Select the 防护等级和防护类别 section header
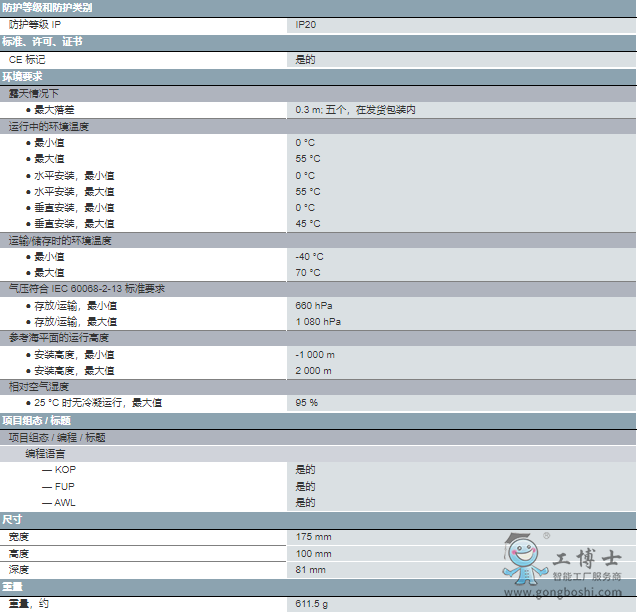Image resolution: width=637 pixels, height=612 pixels. click(47, 7)
